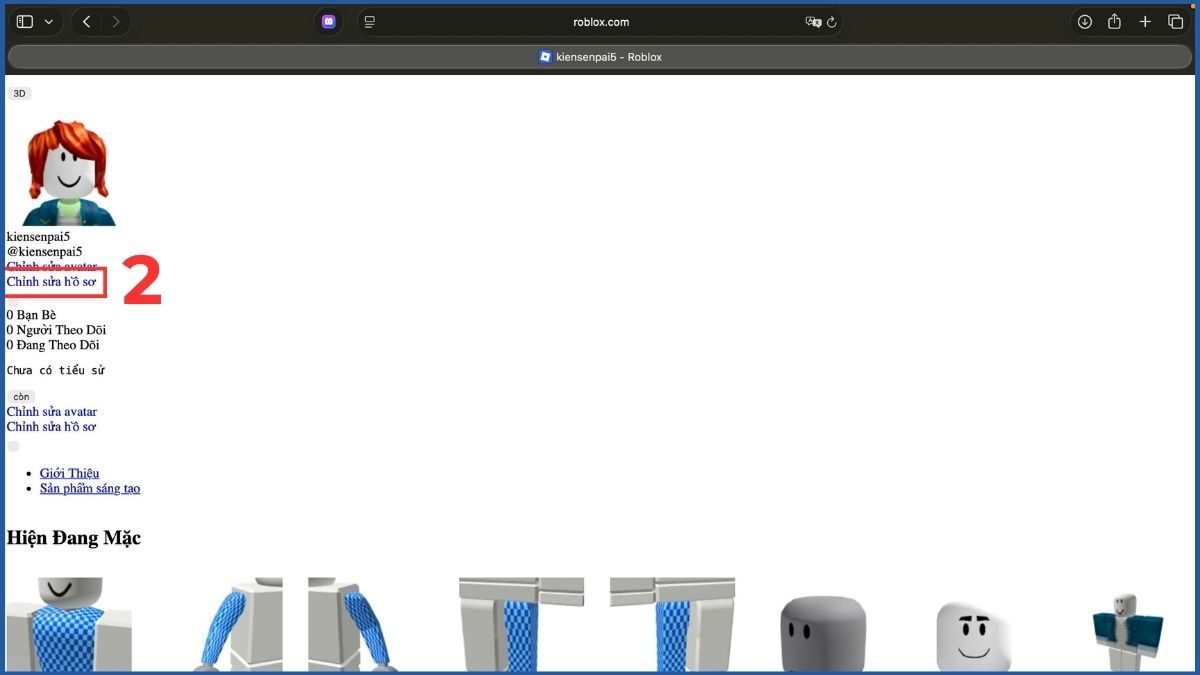Click the Roblox favicon in tab

[545, 57]
